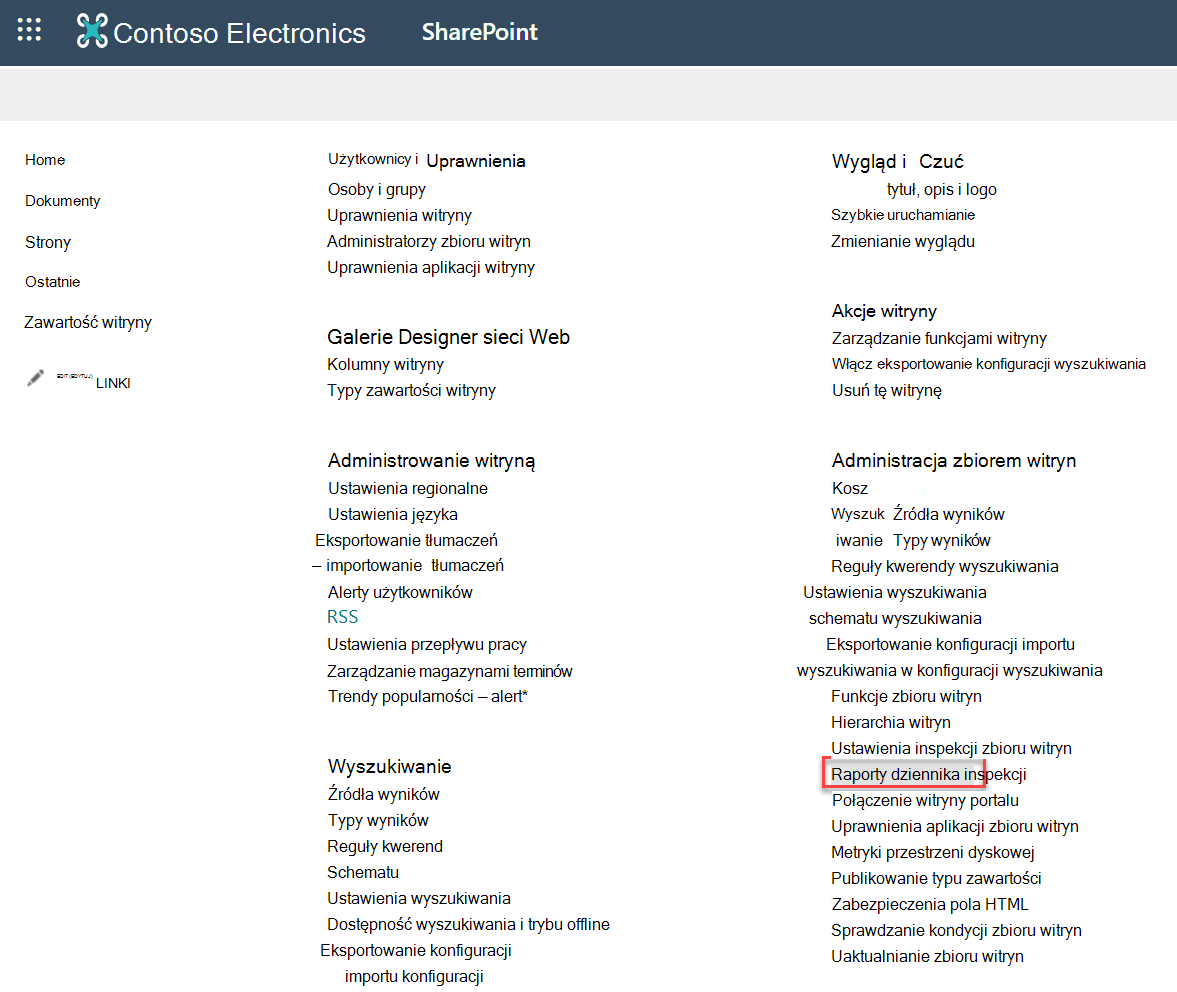This screenshot has height=992, width=1177.
Task: Open Sprawdzanie kondycji zbioru witryn
Action: pyautogui.click(x=956, y=930)
